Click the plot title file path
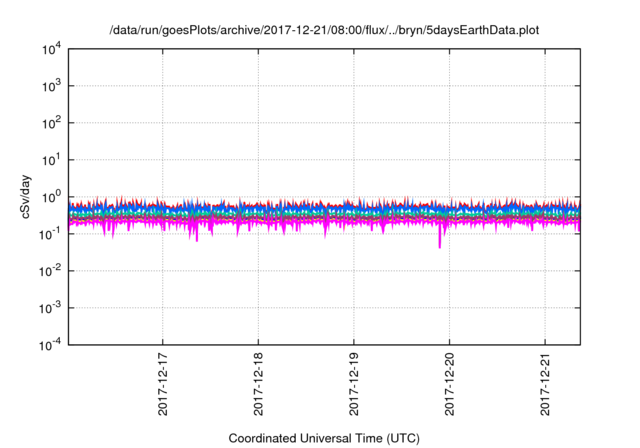 tap(324, 30)
